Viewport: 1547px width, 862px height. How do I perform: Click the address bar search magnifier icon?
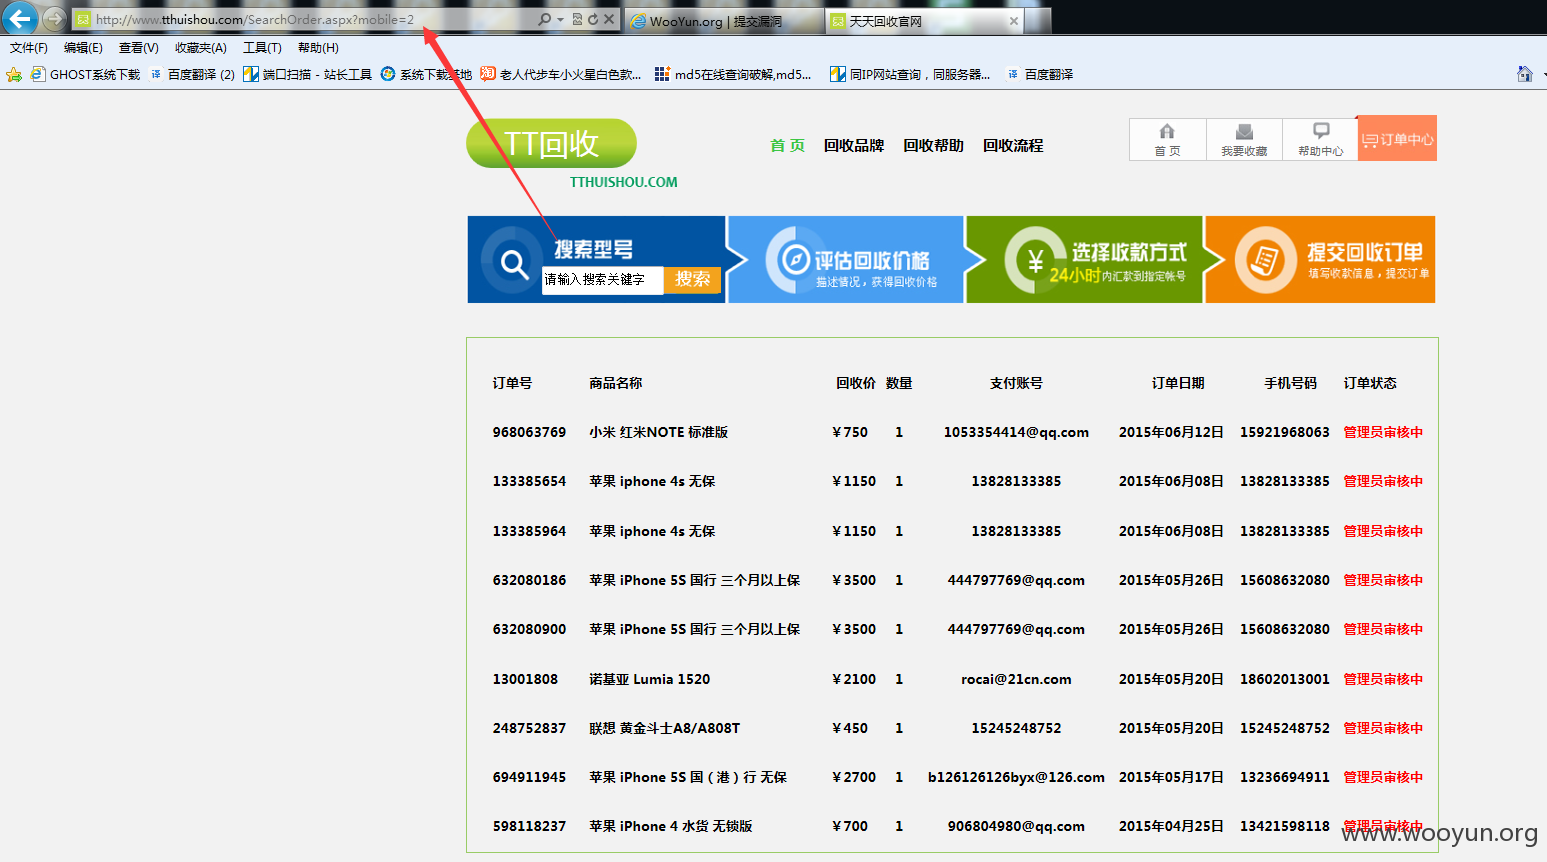click(x=544, y=19)
